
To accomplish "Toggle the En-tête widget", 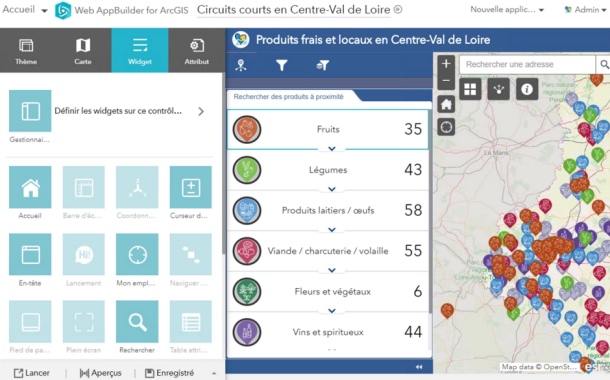I will (30, 254).
